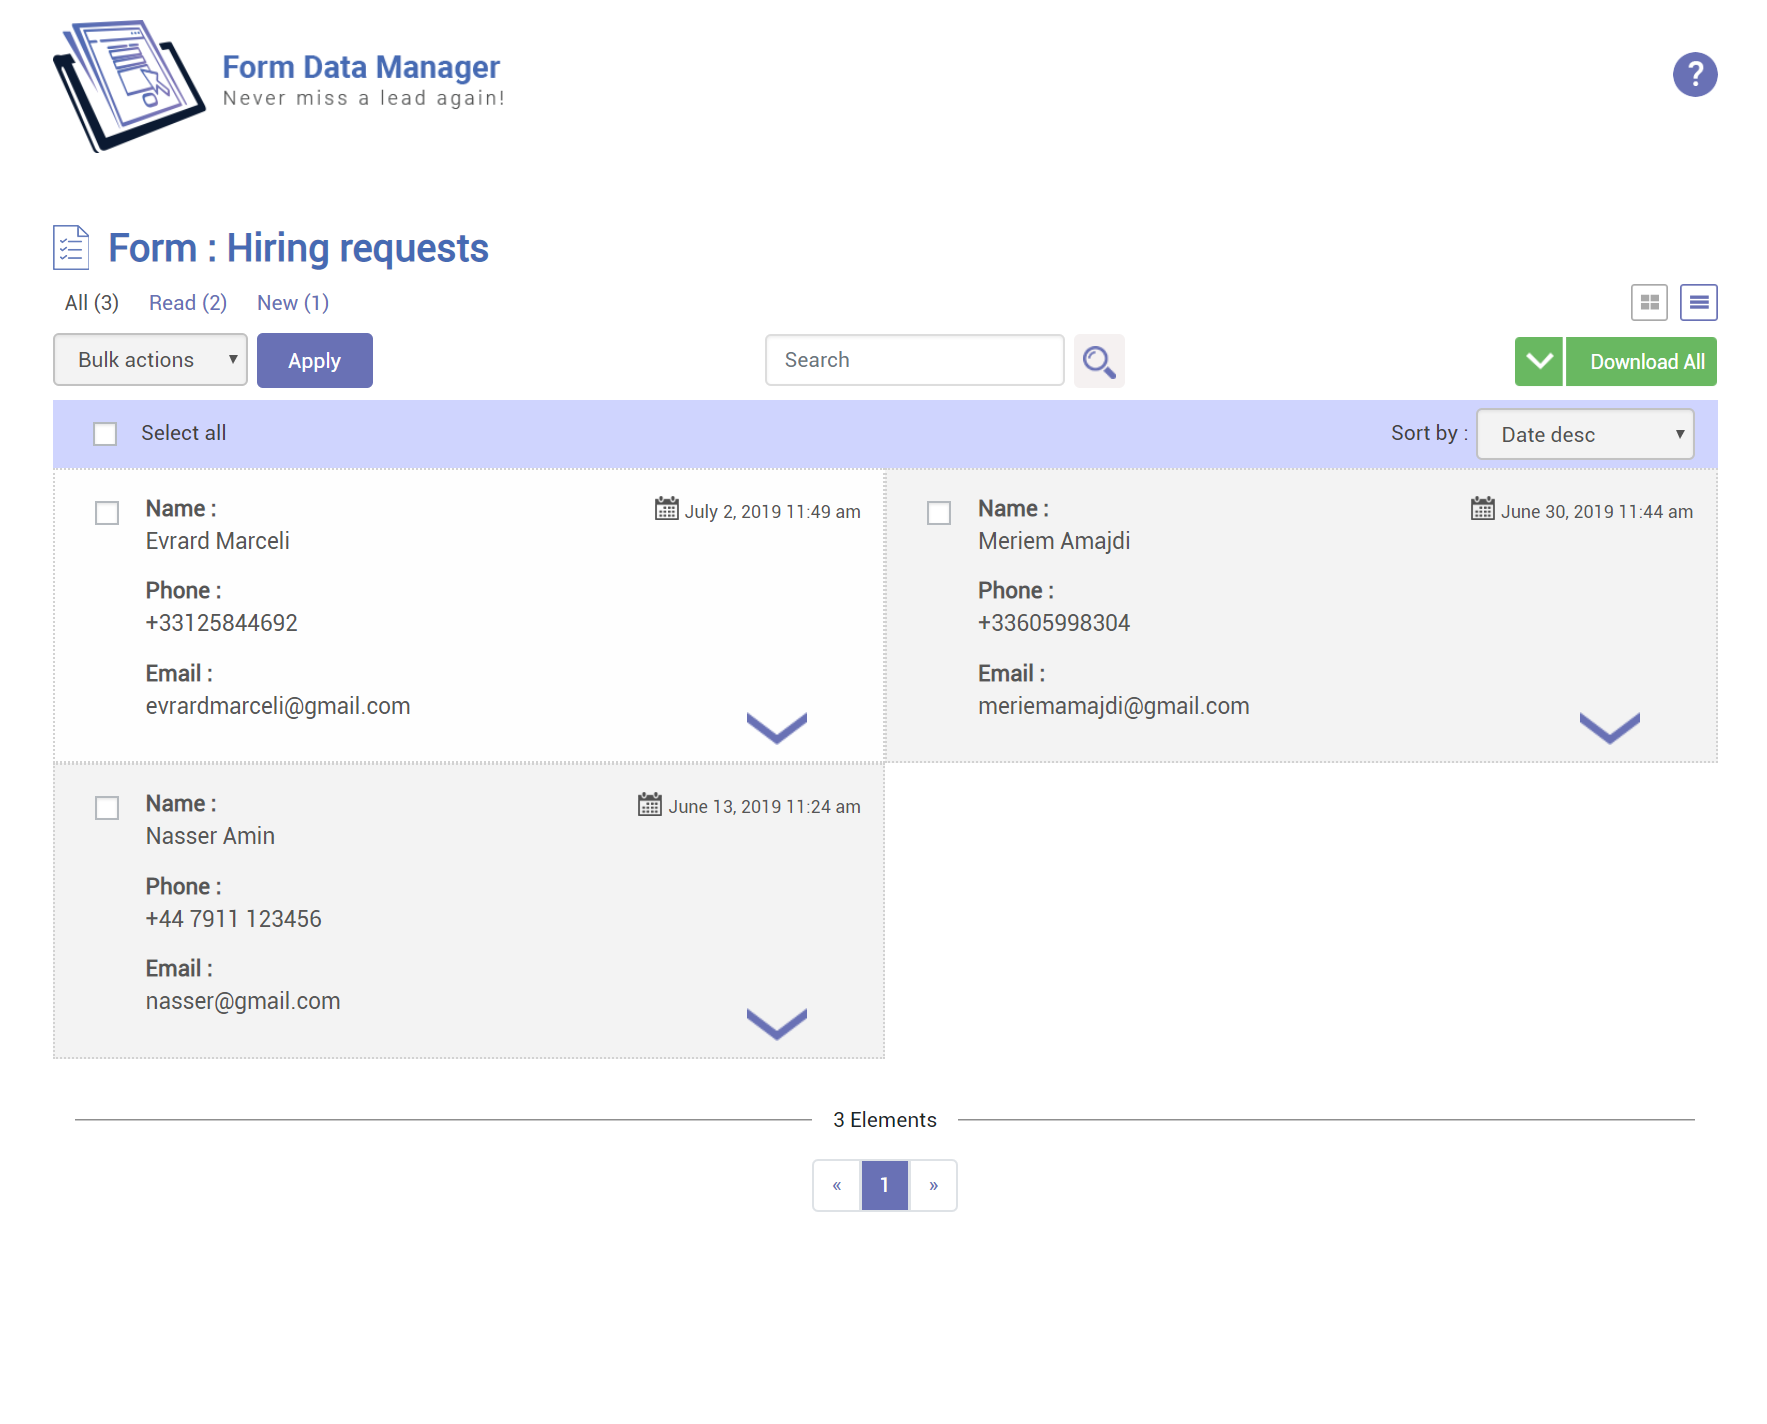Click the magnifying glass search icon

point(1098,361)
